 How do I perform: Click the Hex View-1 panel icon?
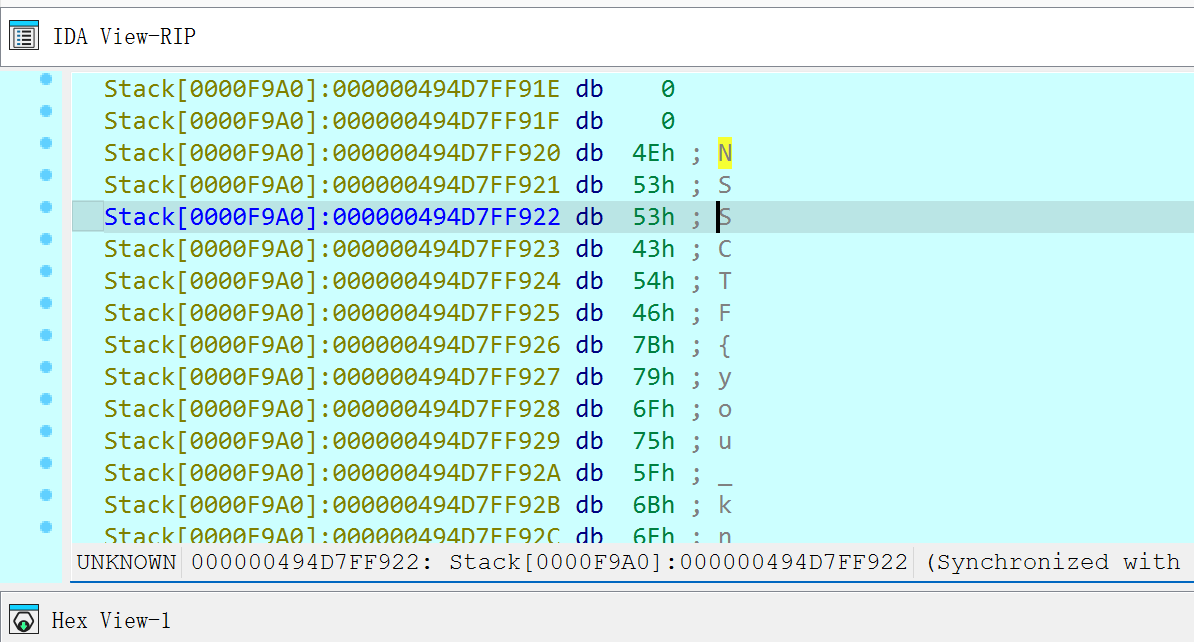coord(24,620)
